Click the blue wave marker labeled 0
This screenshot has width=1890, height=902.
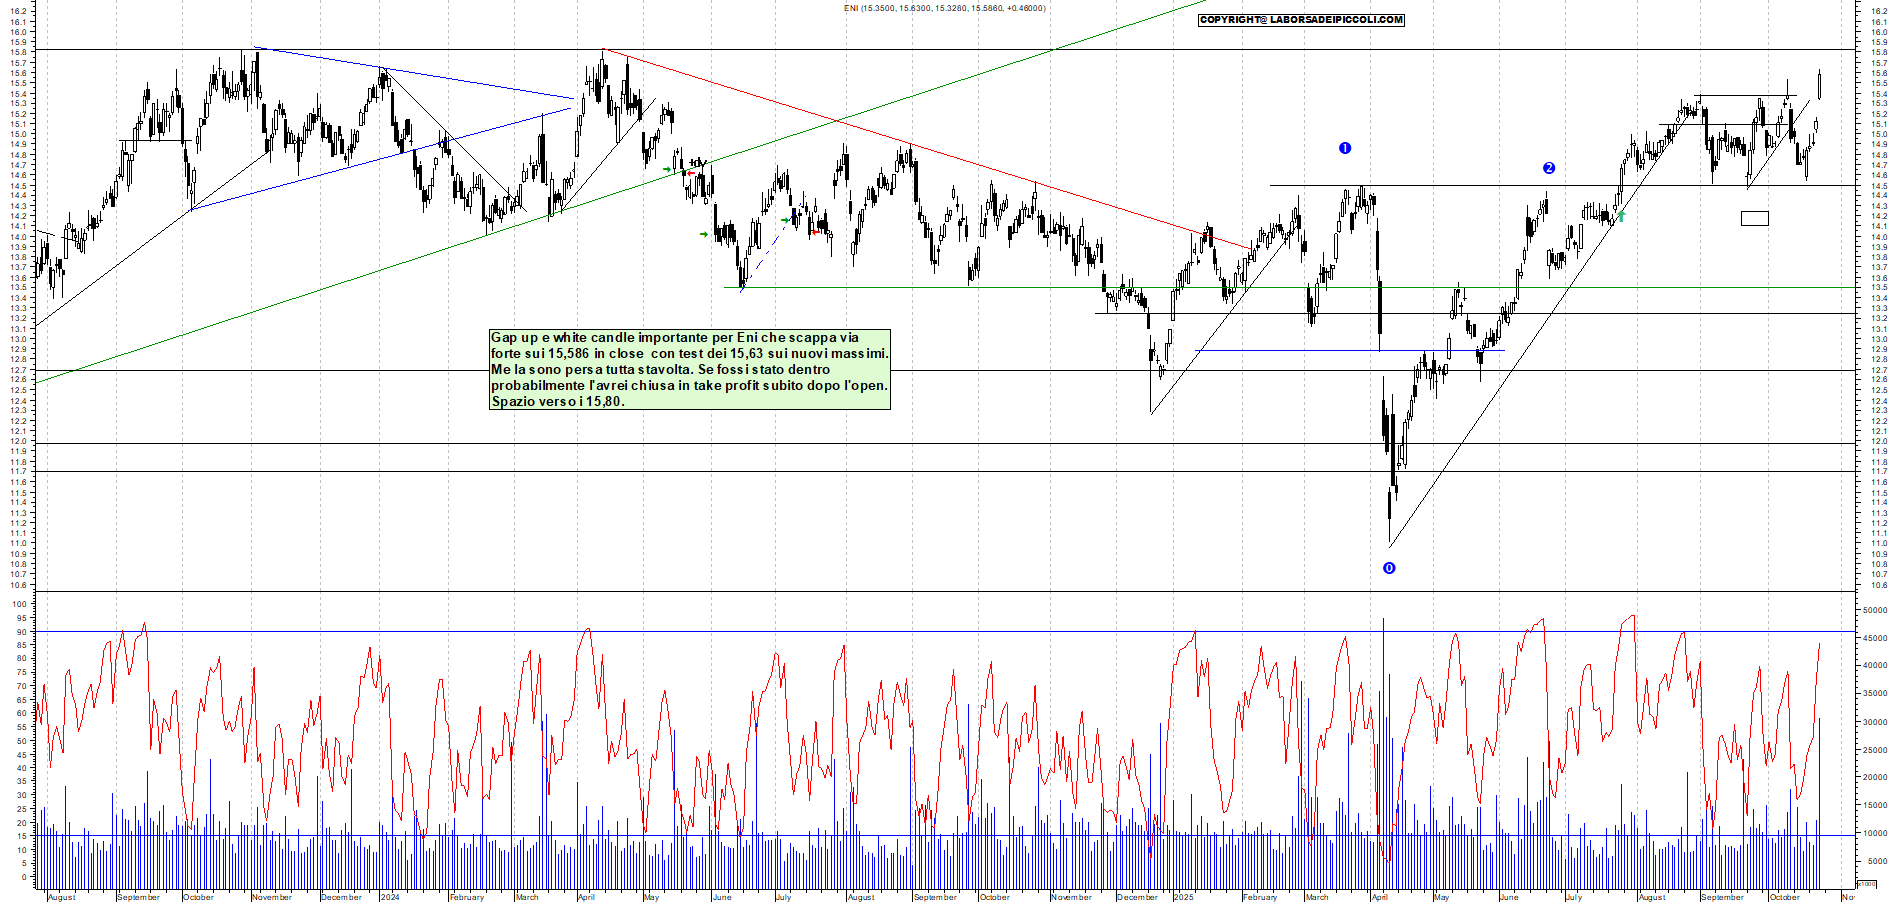[x=1388, y=568]
